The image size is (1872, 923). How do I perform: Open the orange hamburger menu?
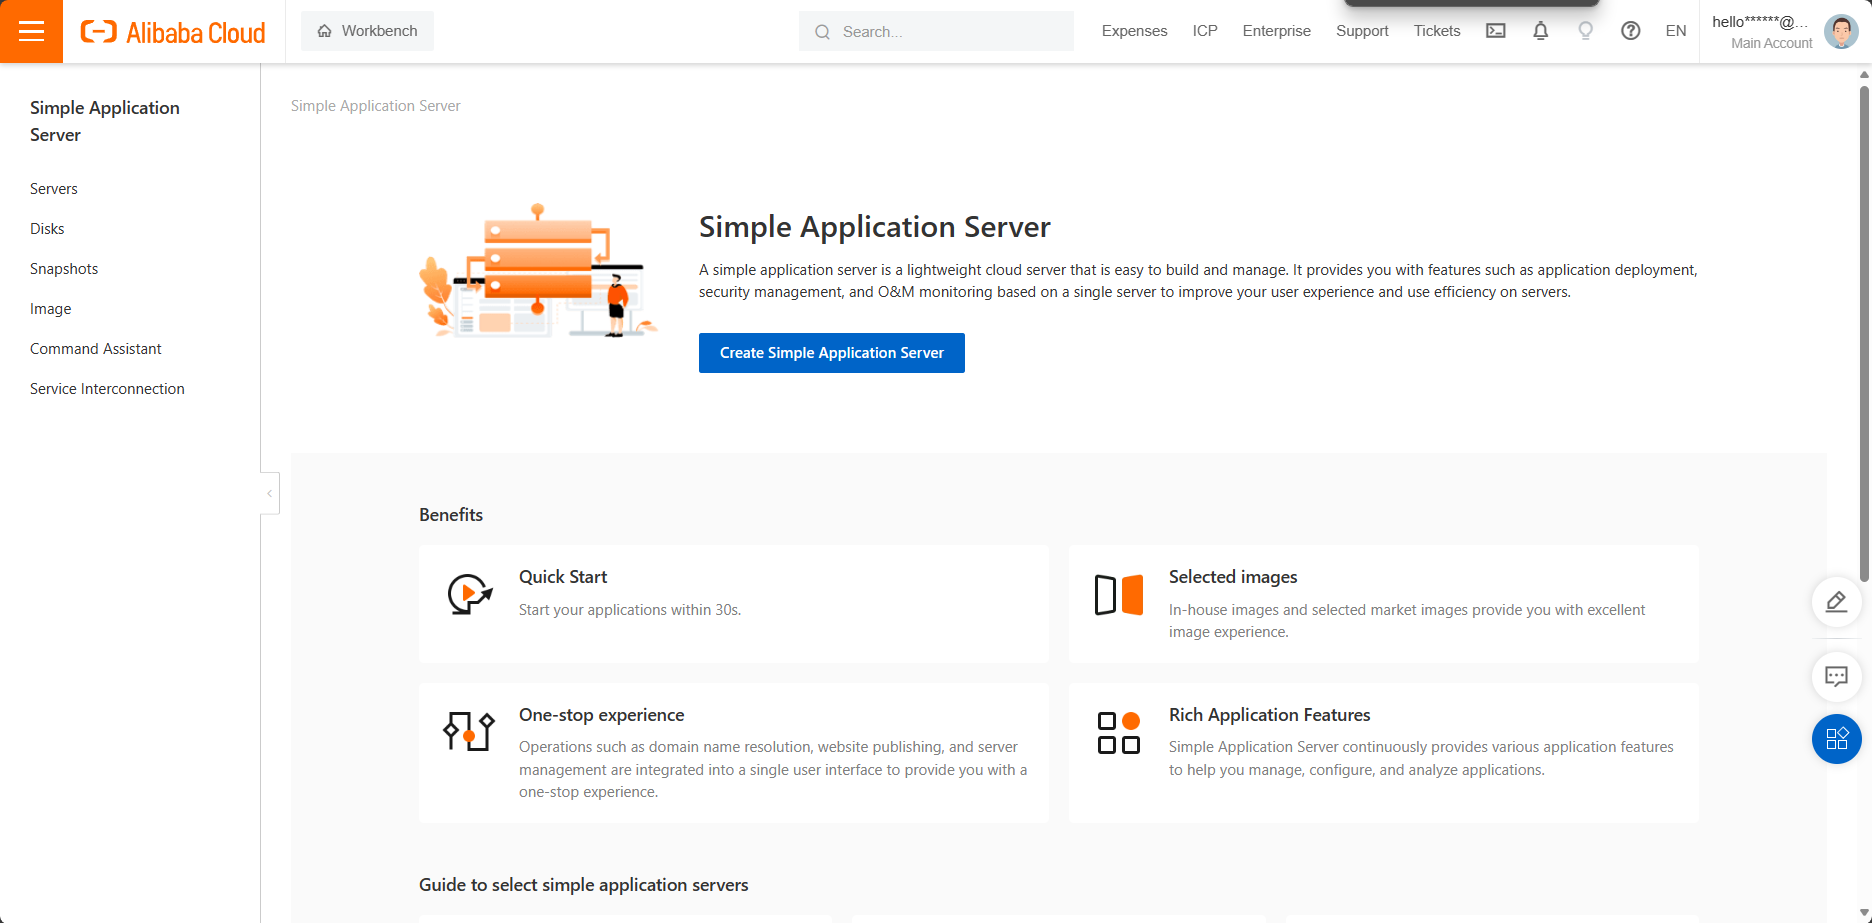(31, 31)
